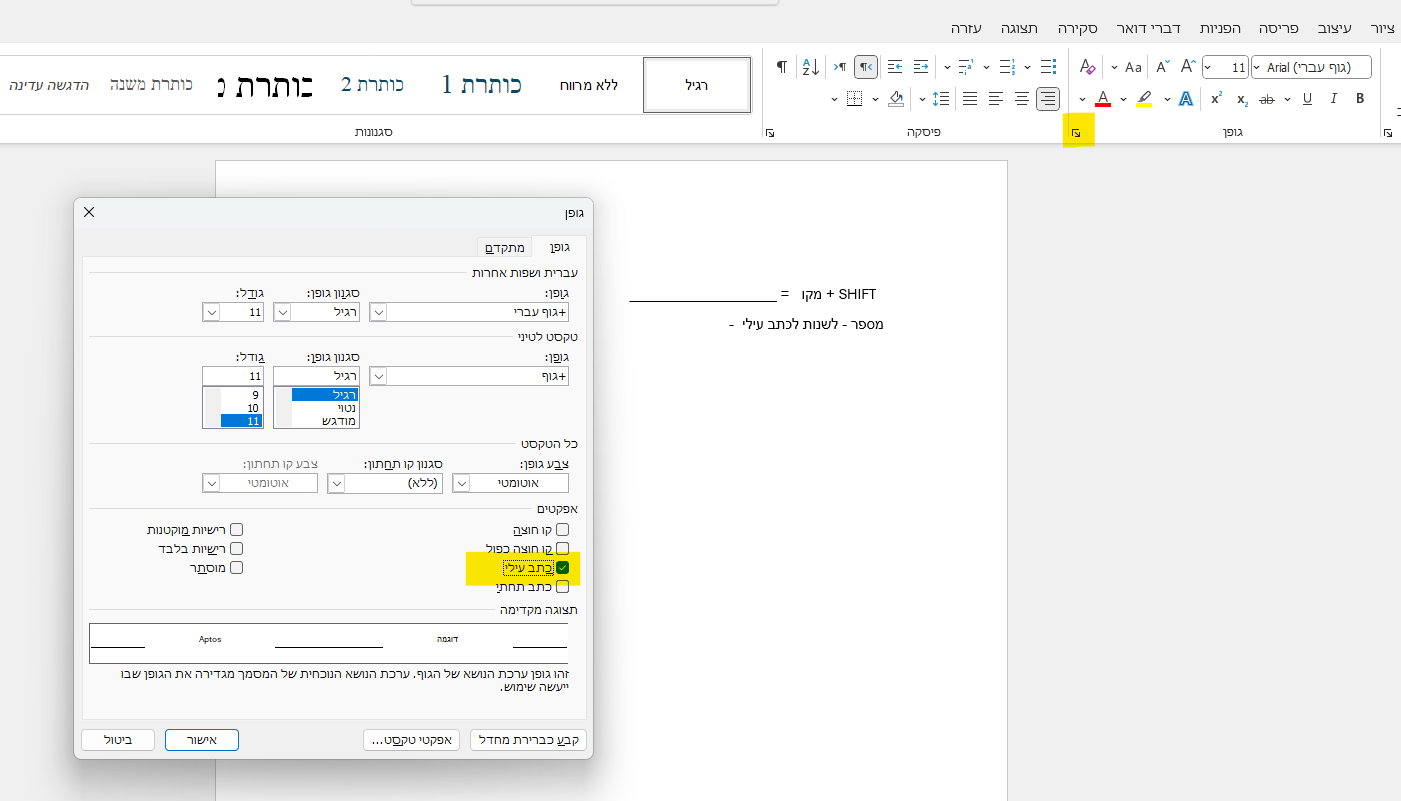Open Font dialog launcher in ribbon
1401x801 pixels.
(1077, 132)
